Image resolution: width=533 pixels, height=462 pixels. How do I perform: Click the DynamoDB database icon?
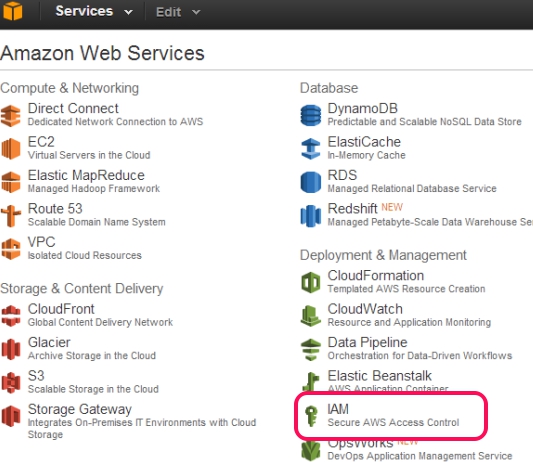tap(311, 115)
